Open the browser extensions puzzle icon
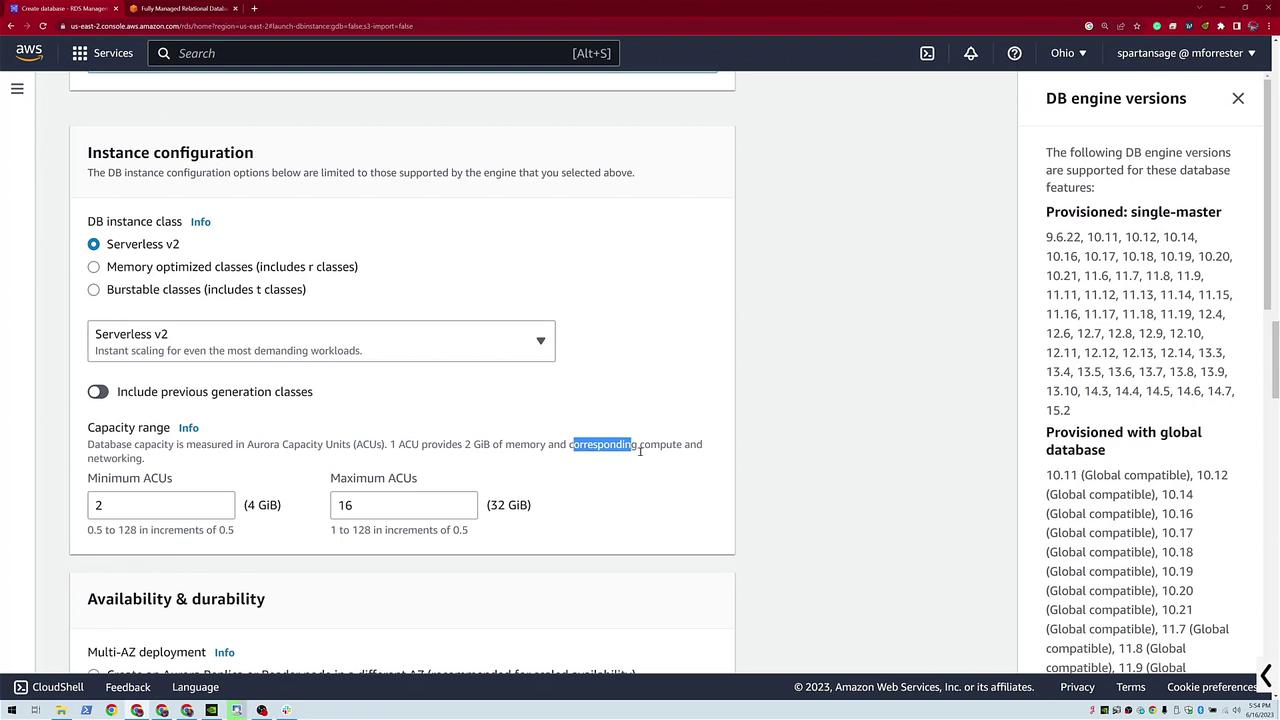This screenshot has width=1280, height=720. (1221, 26)
